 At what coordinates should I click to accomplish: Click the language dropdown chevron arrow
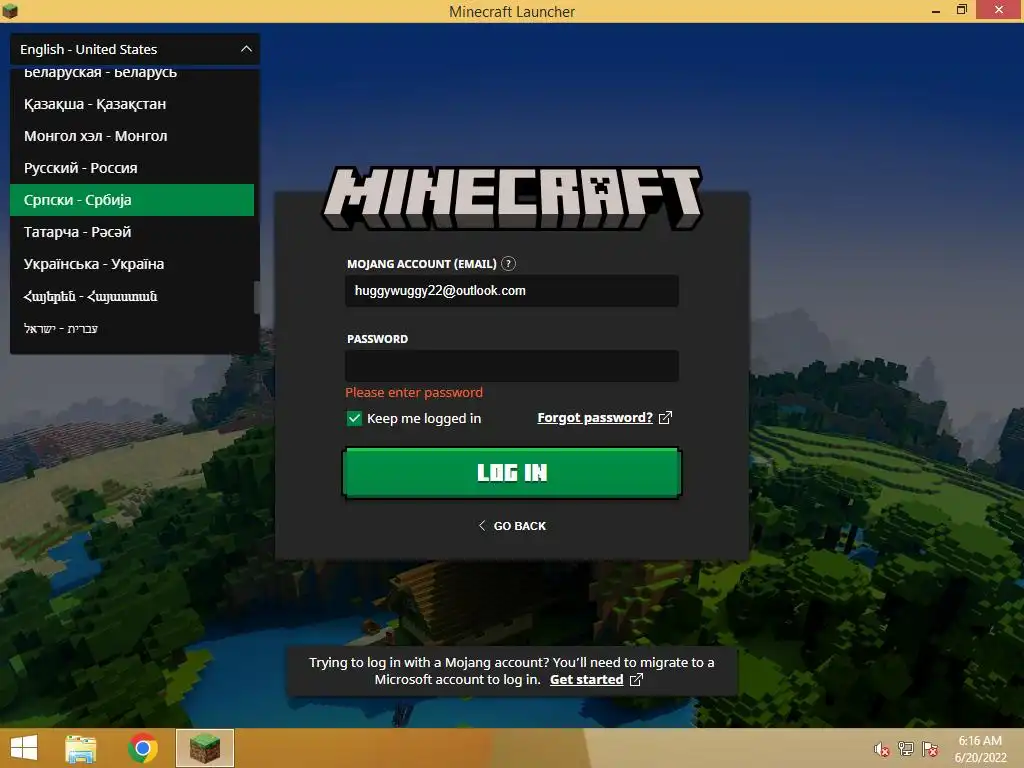[246, 49]
